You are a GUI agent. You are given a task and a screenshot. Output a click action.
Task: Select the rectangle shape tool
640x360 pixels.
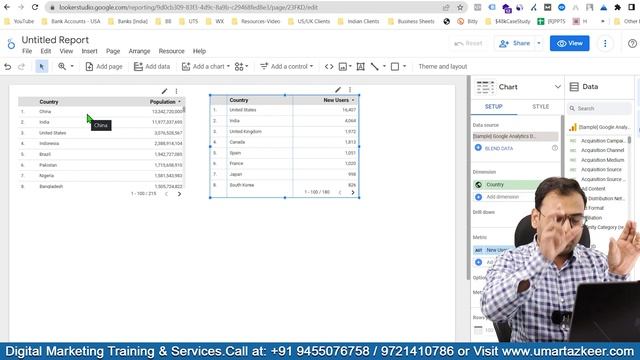click(395, 67)
